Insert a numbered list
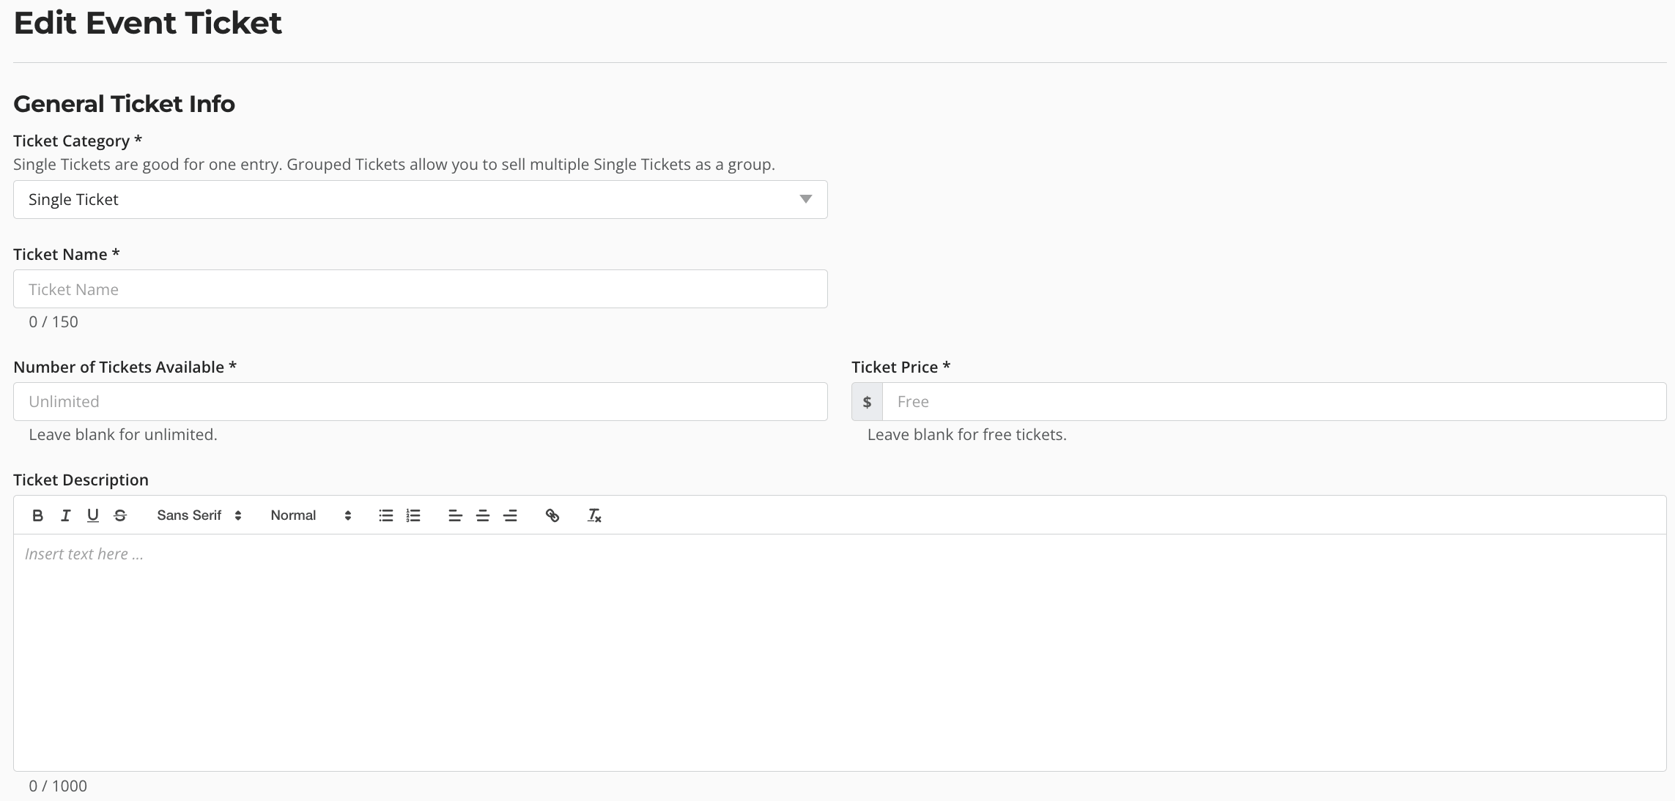This screenshot has width=1675, height=801. [413, 516]
